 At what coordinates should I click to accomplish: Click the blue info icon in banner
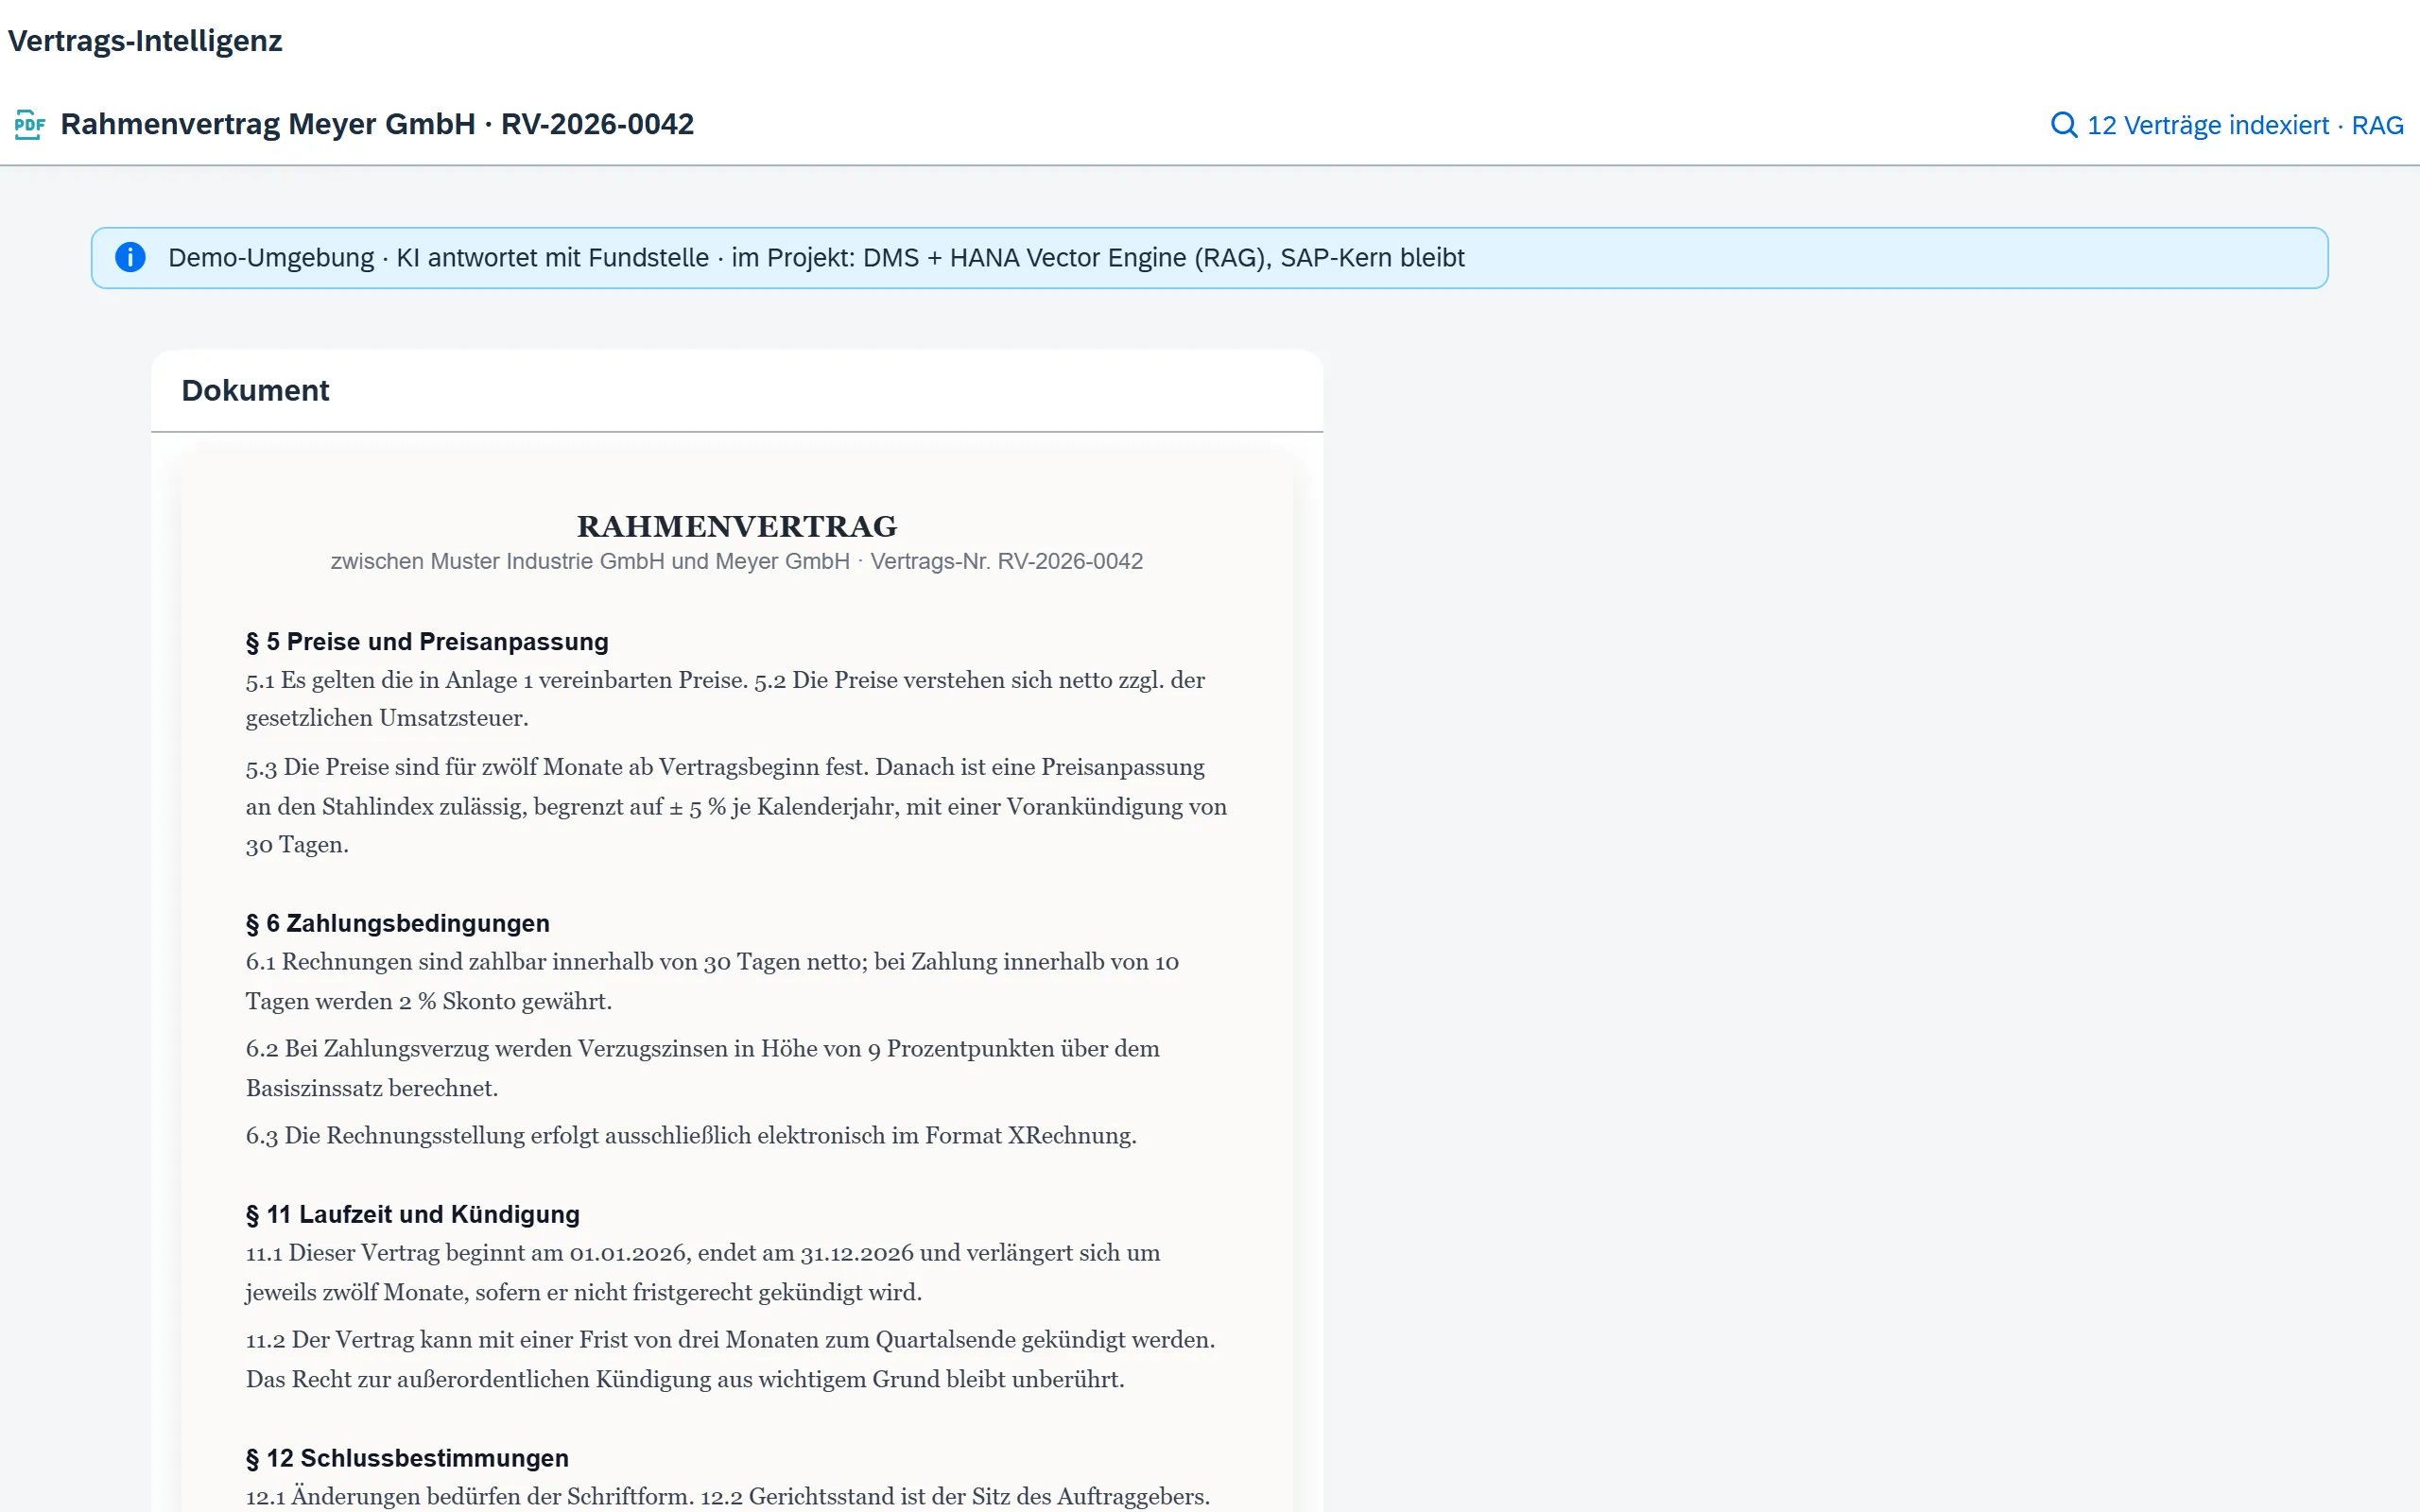coord(130,257)
